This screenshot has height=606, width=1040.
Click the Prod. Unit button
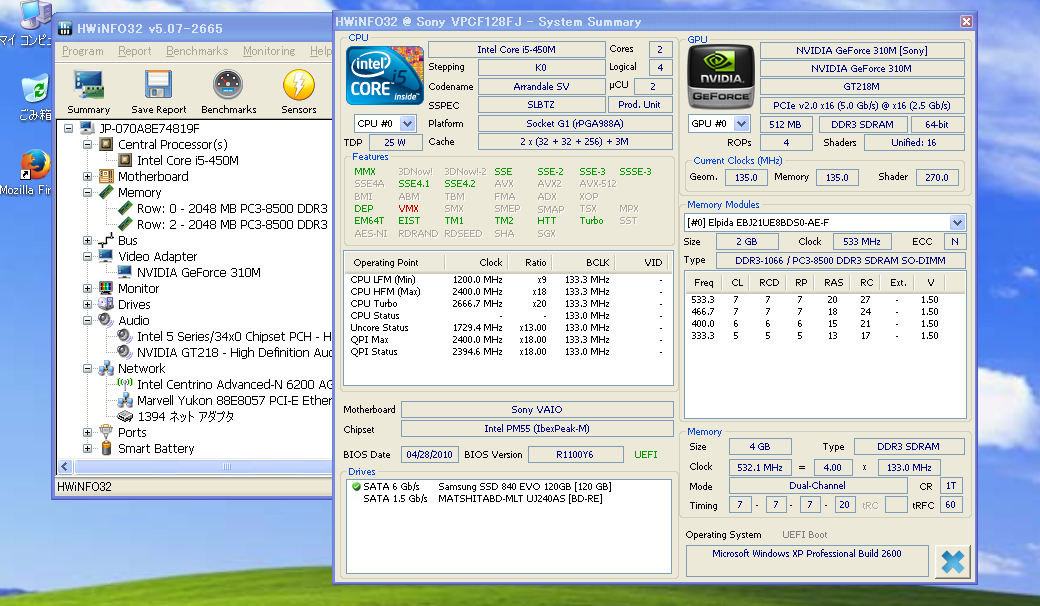tap(639, 105)
